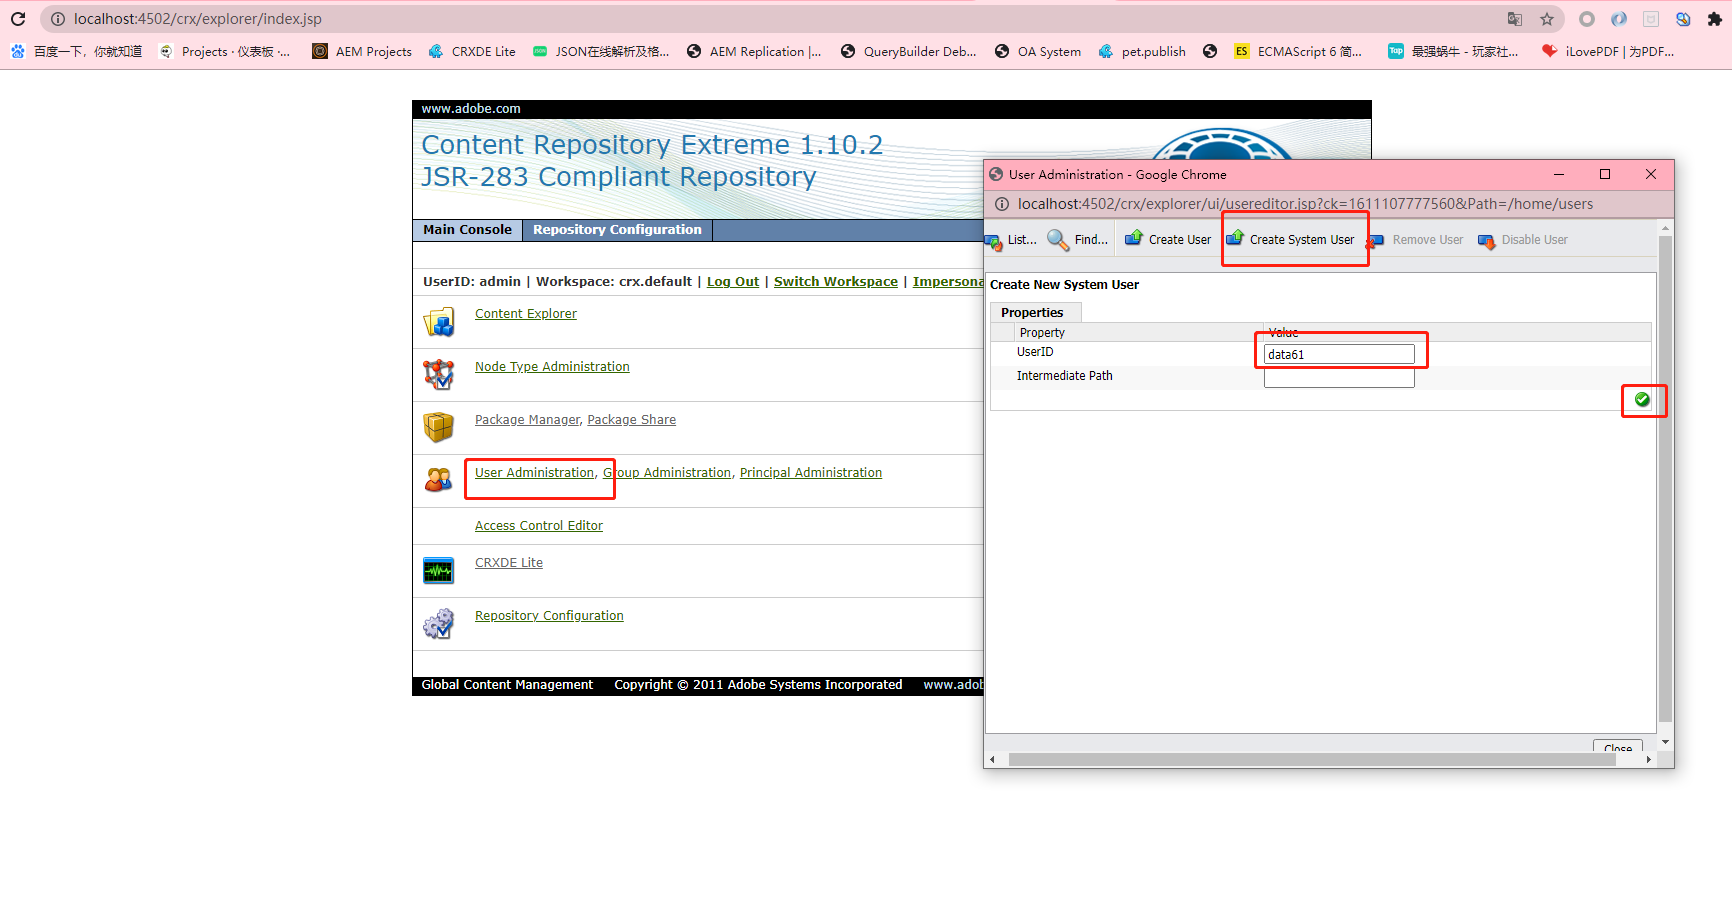Click the CRXDE Lite monitor icon

tap(439, 571)
